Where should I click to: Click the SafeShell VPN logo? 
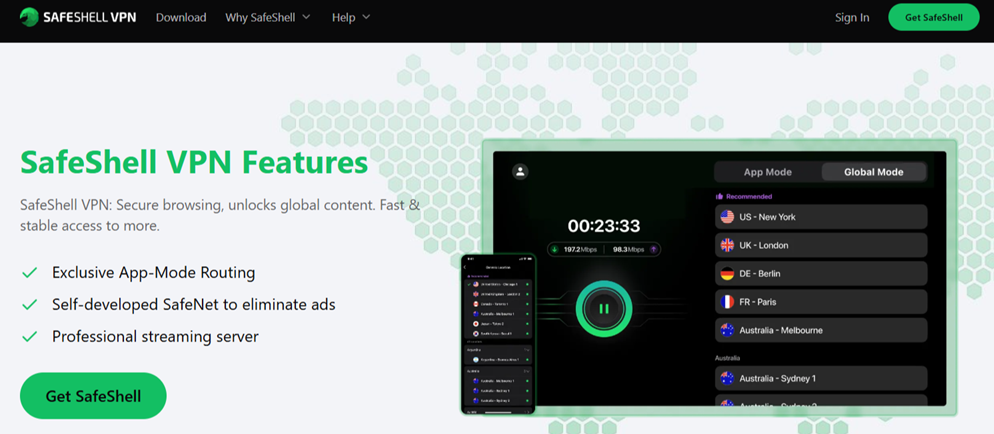[78, 17]
